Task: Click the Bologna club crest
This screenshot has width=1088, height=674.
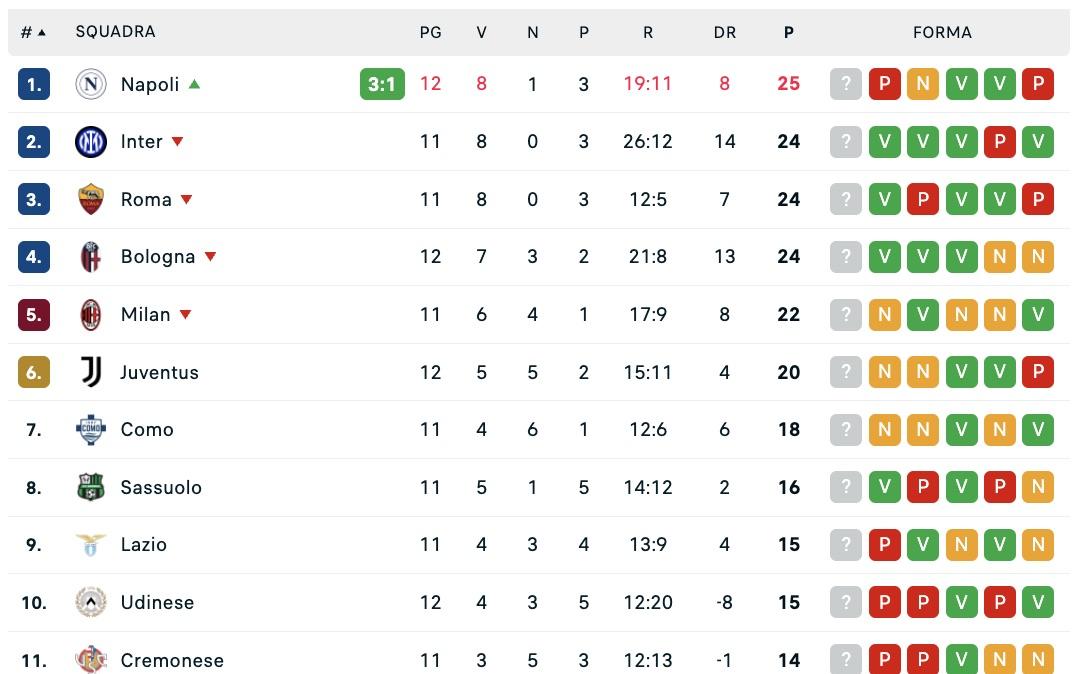Action: pos(91,256)
